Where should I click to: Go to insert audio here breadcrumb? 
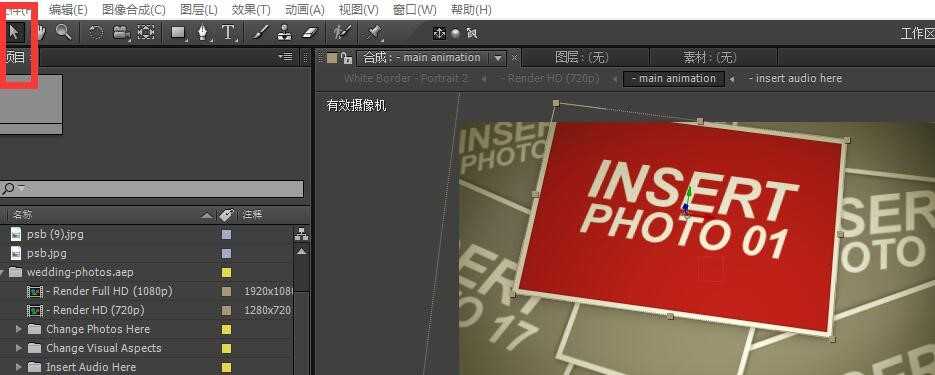coord(795,78)
